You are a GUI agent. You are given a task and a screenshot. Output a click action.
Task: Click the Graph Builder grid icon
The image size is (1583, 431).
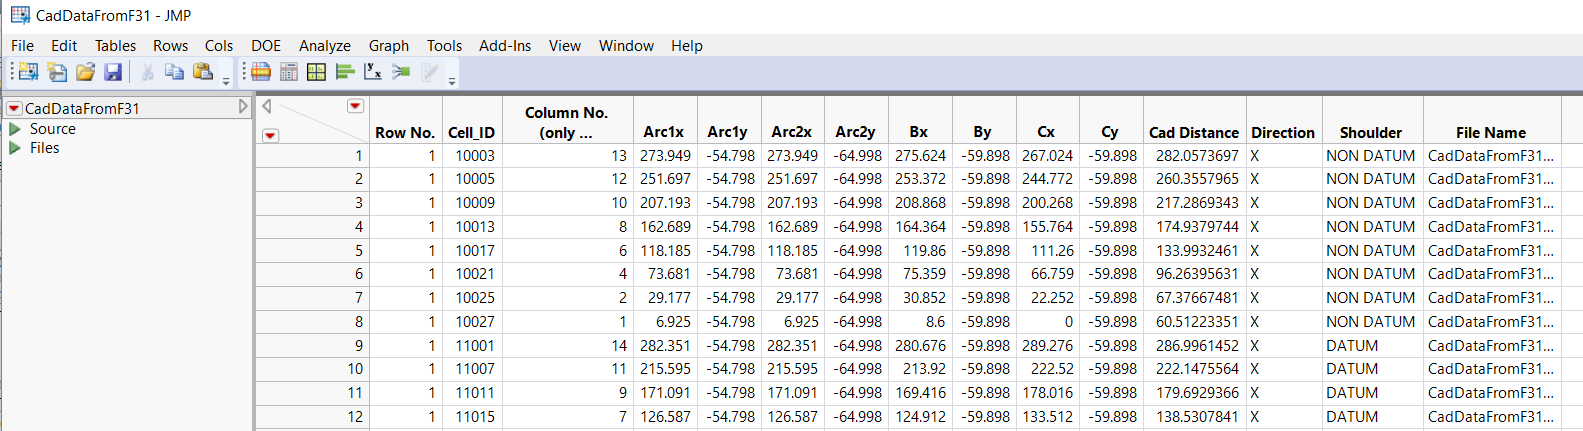tap(317, 72)
